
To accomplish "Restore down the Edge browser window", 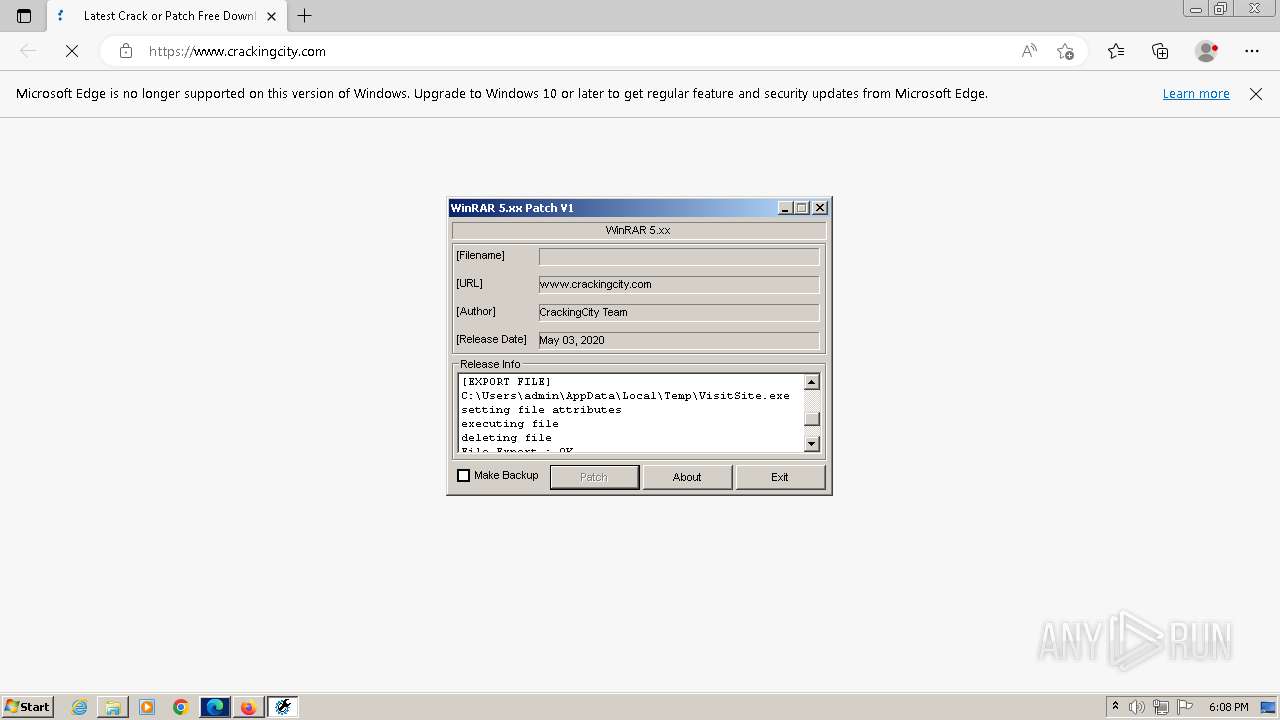I will click(1221, 8).
